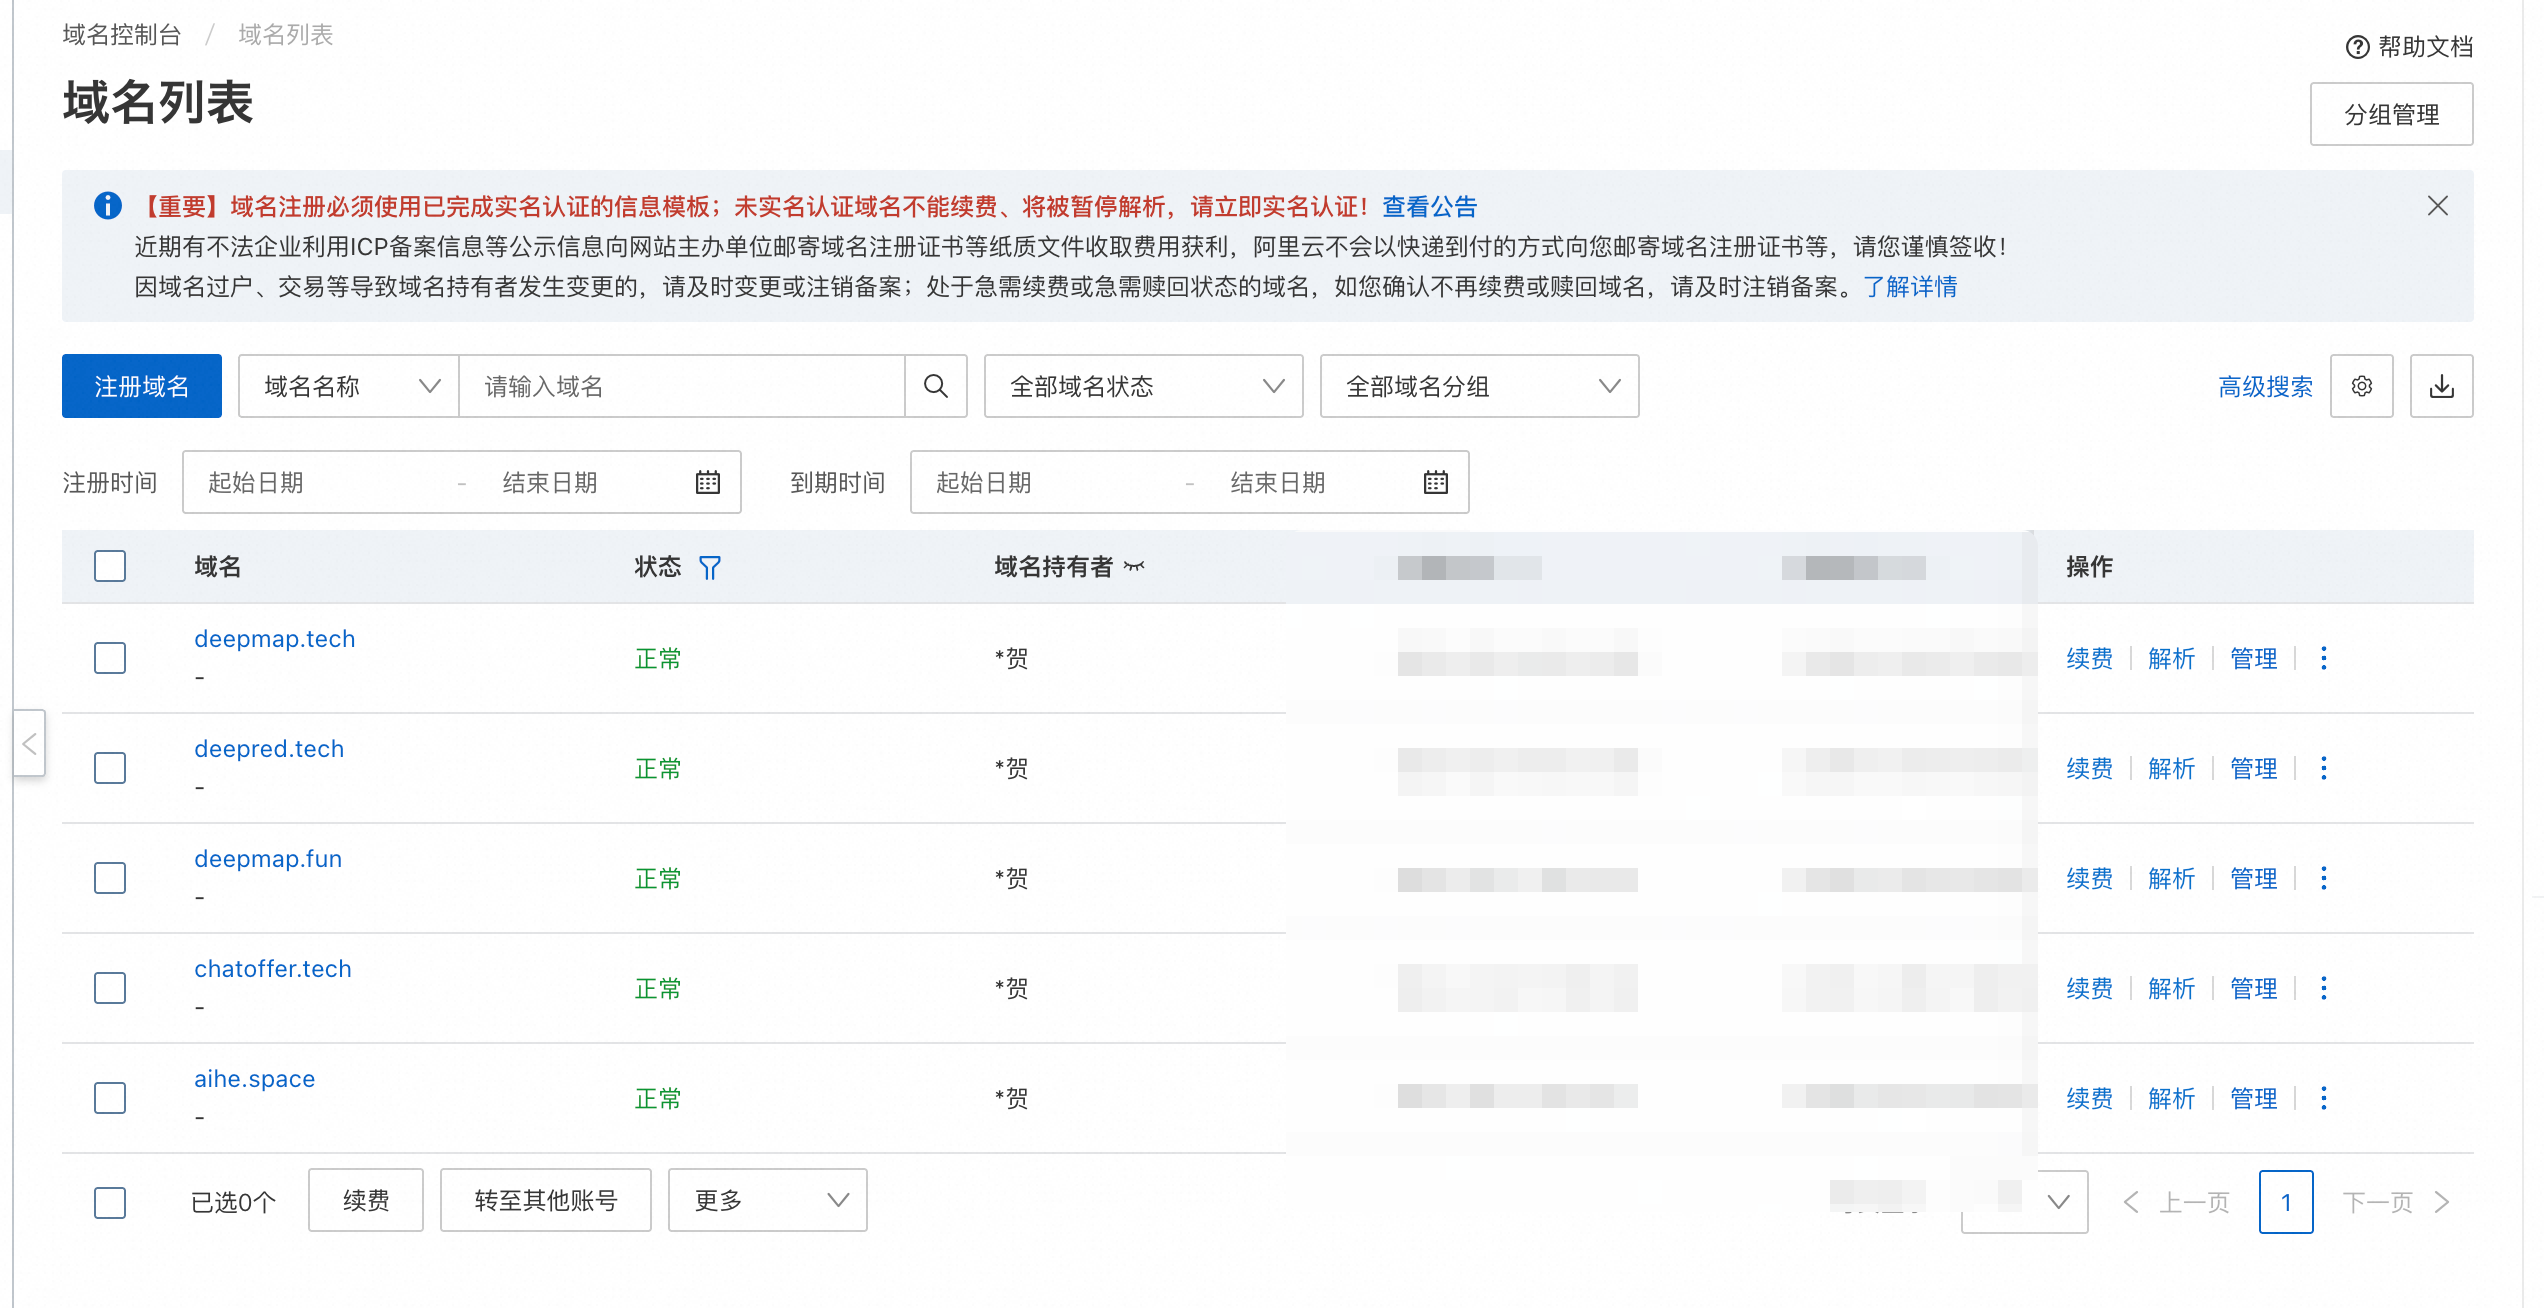Viewport: 2544px width, 1308px height.
Task: Open the 高级搜索 link
Action: 2266,387
